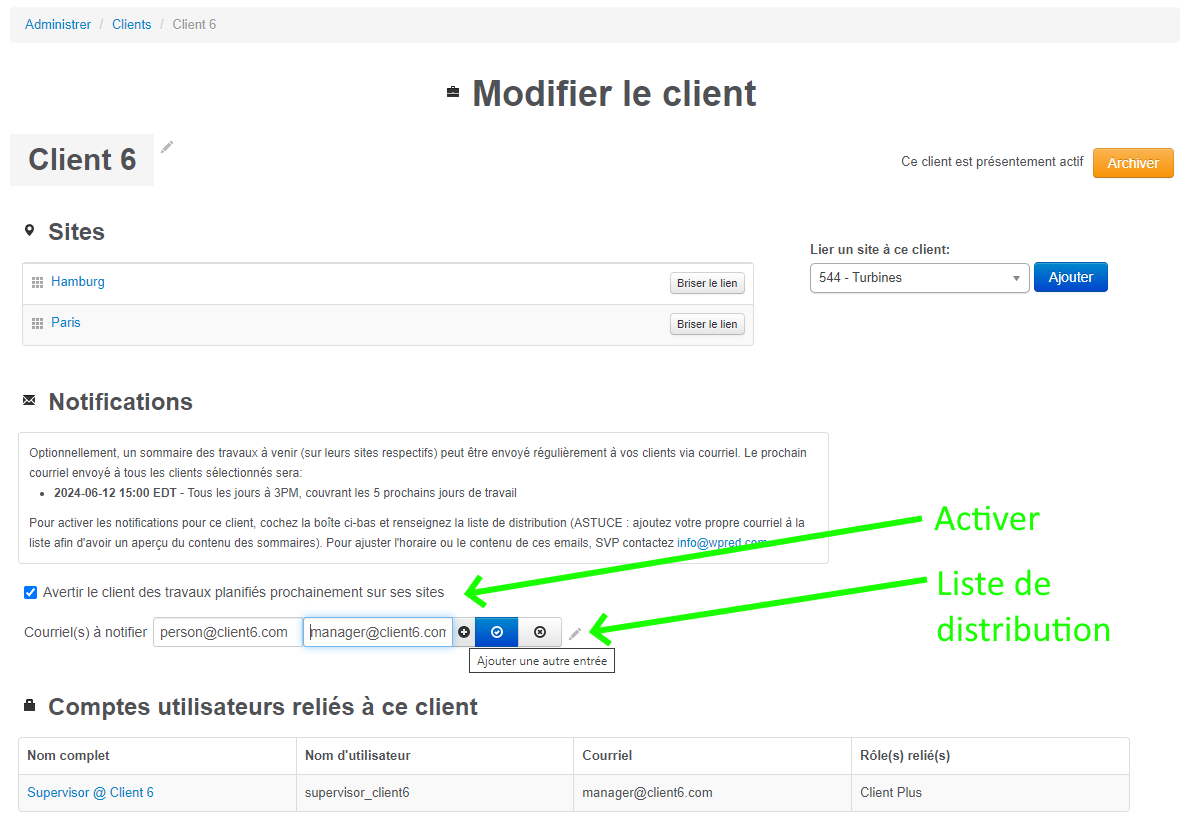Open the 544 - Turbines site dropdown

click(x=918, y=277)
